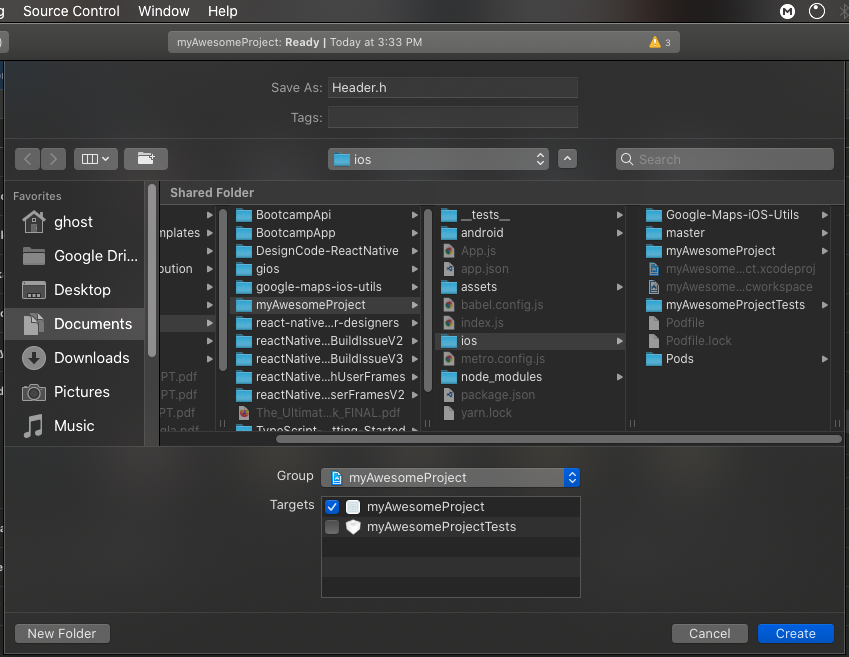Click the yarn.lock file icon
The width and height of the screenshot is (849, 657).
click(449, 413)
